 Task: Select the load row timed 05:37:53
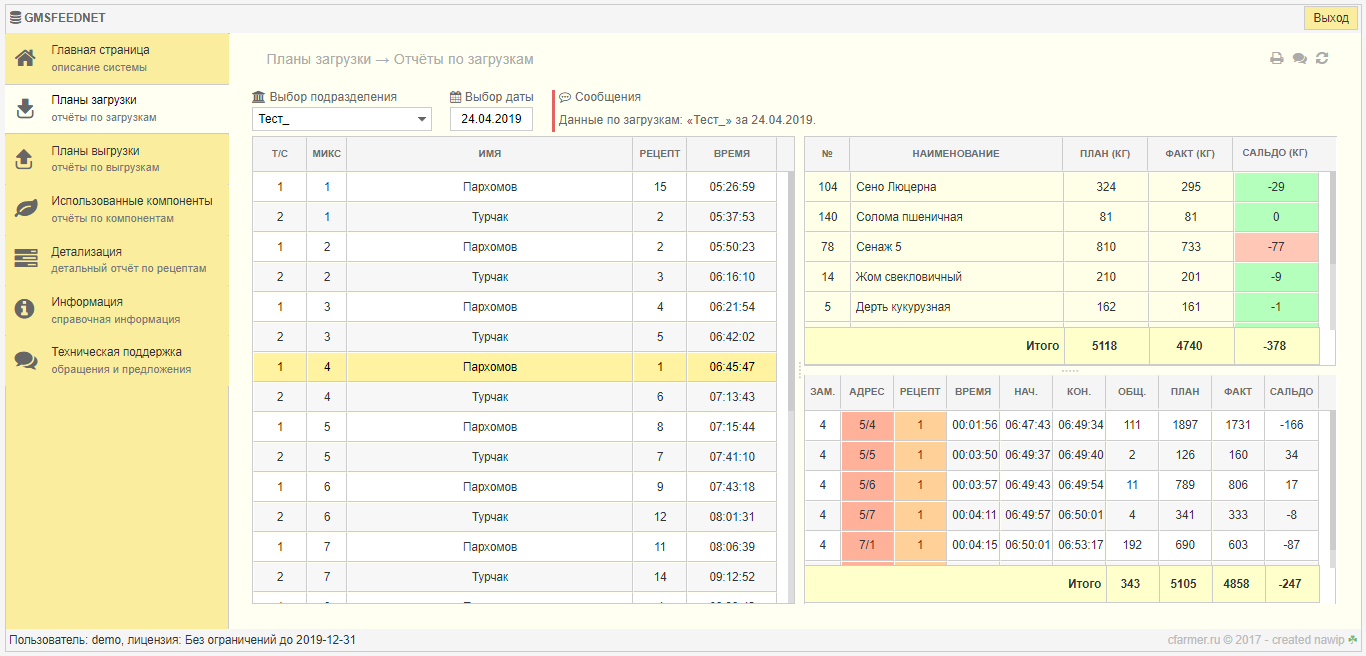tap(515, 217)
